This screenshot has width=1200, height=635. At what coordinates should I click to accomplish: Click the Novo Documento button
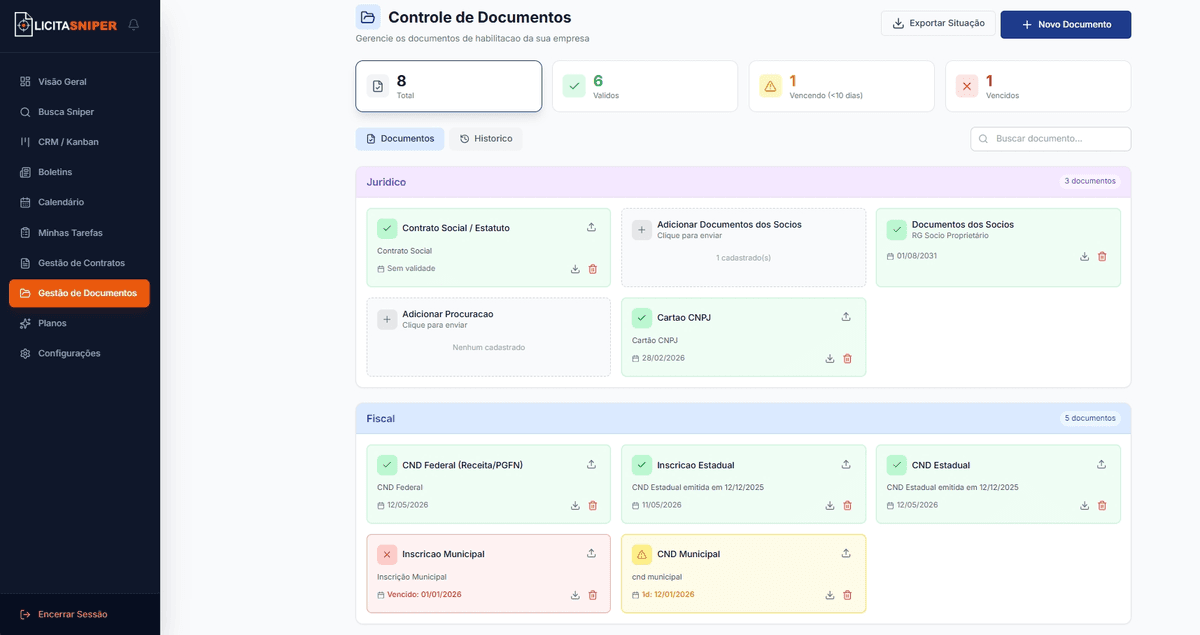[1065, 24]
